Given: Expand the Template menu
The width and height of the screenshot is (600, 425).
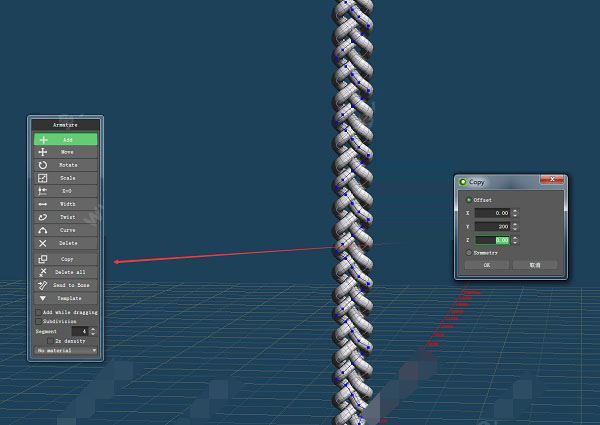Looking at the screenshot, I should coord(66,298).
